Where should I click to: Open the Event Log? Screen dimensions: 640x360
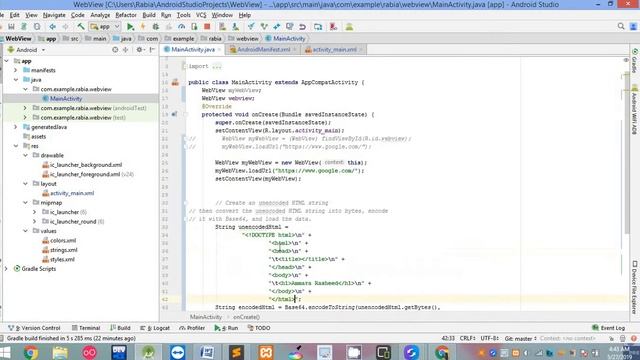[x=608, y=328]
